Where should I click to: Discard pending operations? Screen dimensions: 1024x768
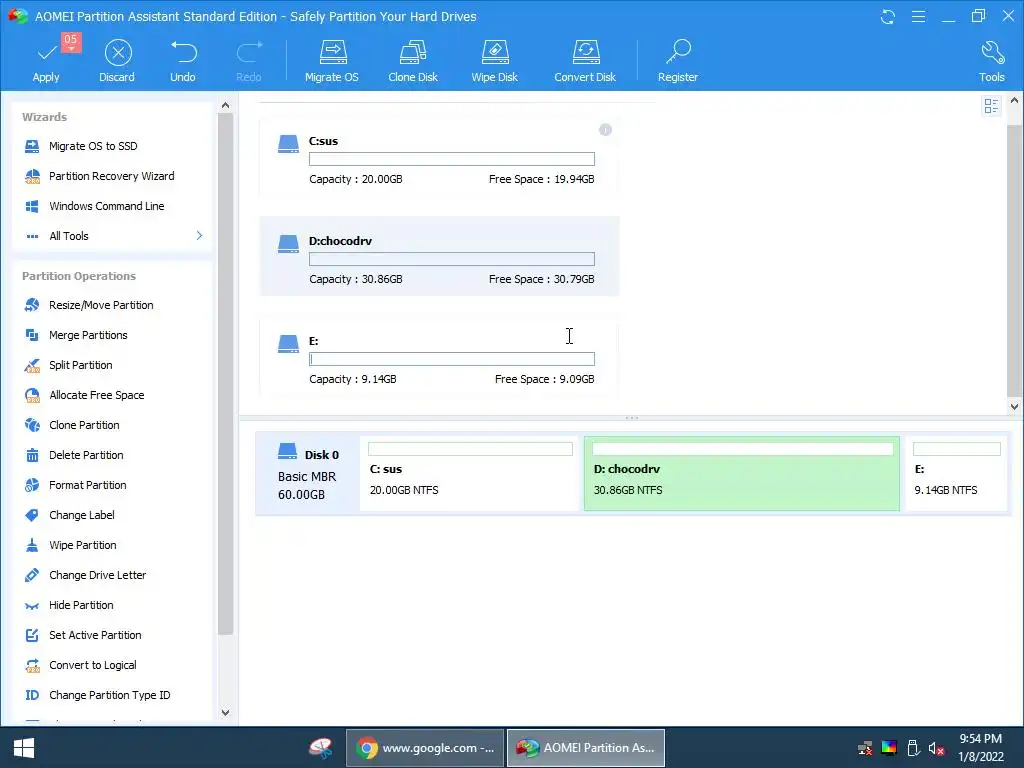pos(118,60)
